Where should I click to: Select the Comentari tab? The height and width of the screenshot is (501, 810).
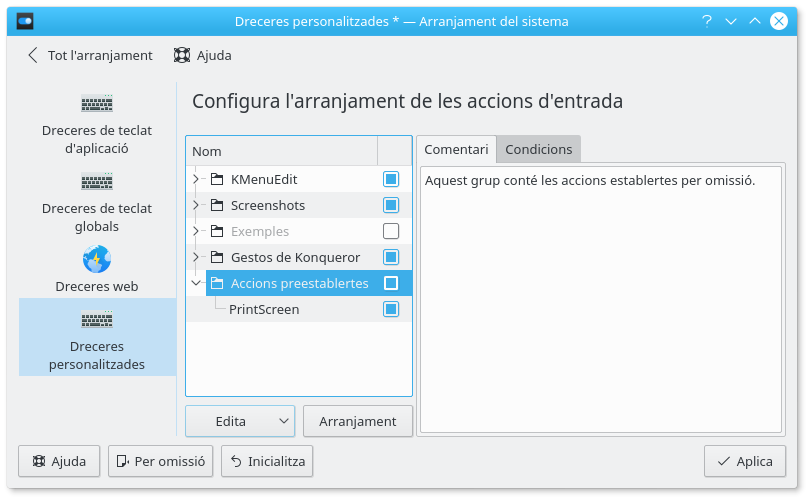tap(456, 150)
